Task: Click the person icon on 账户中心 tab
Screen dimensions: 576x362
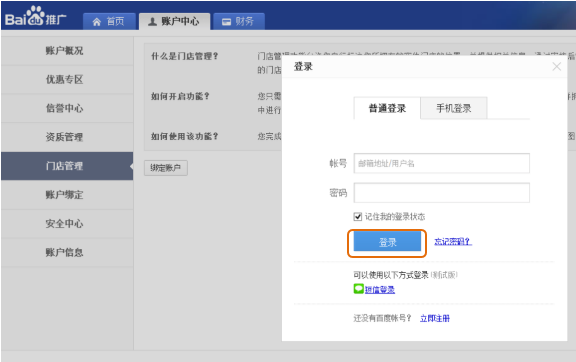Action: pos(152,22)
